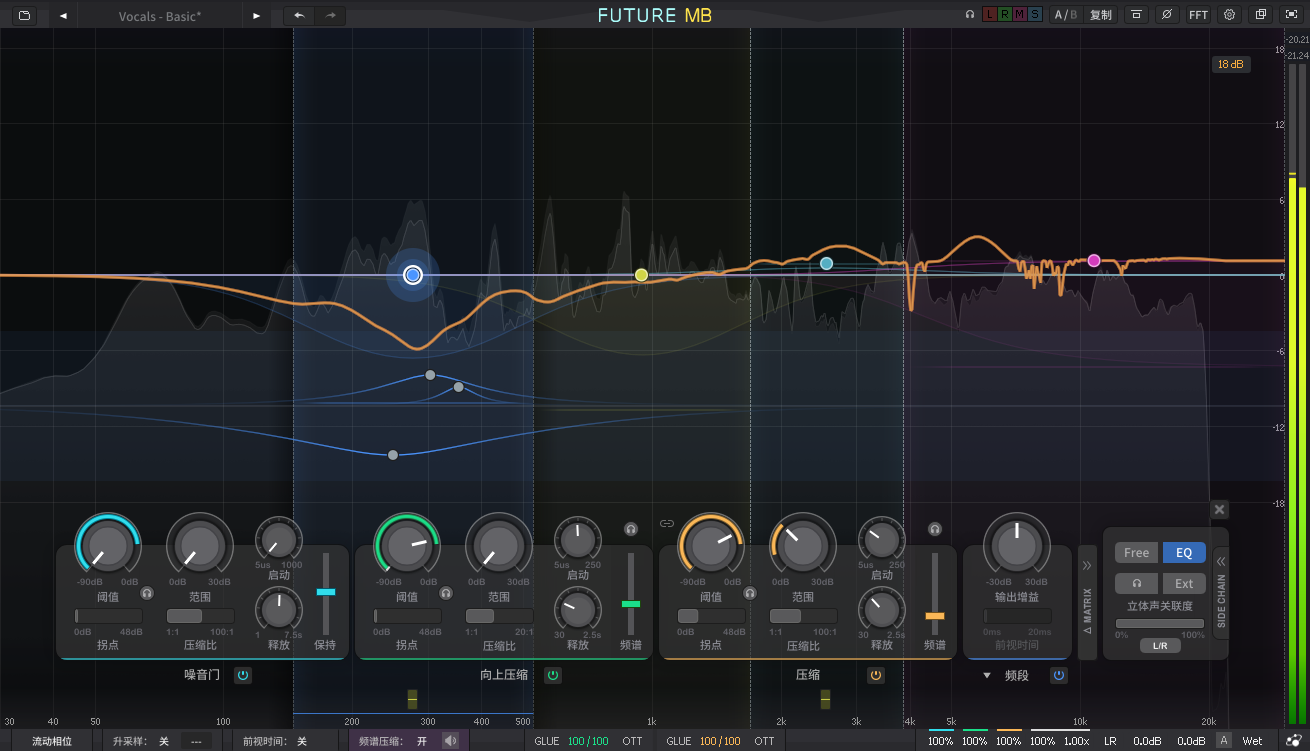1310x751 pixels.
Task: Toggle the 压缩 power button
Action: 876,675
